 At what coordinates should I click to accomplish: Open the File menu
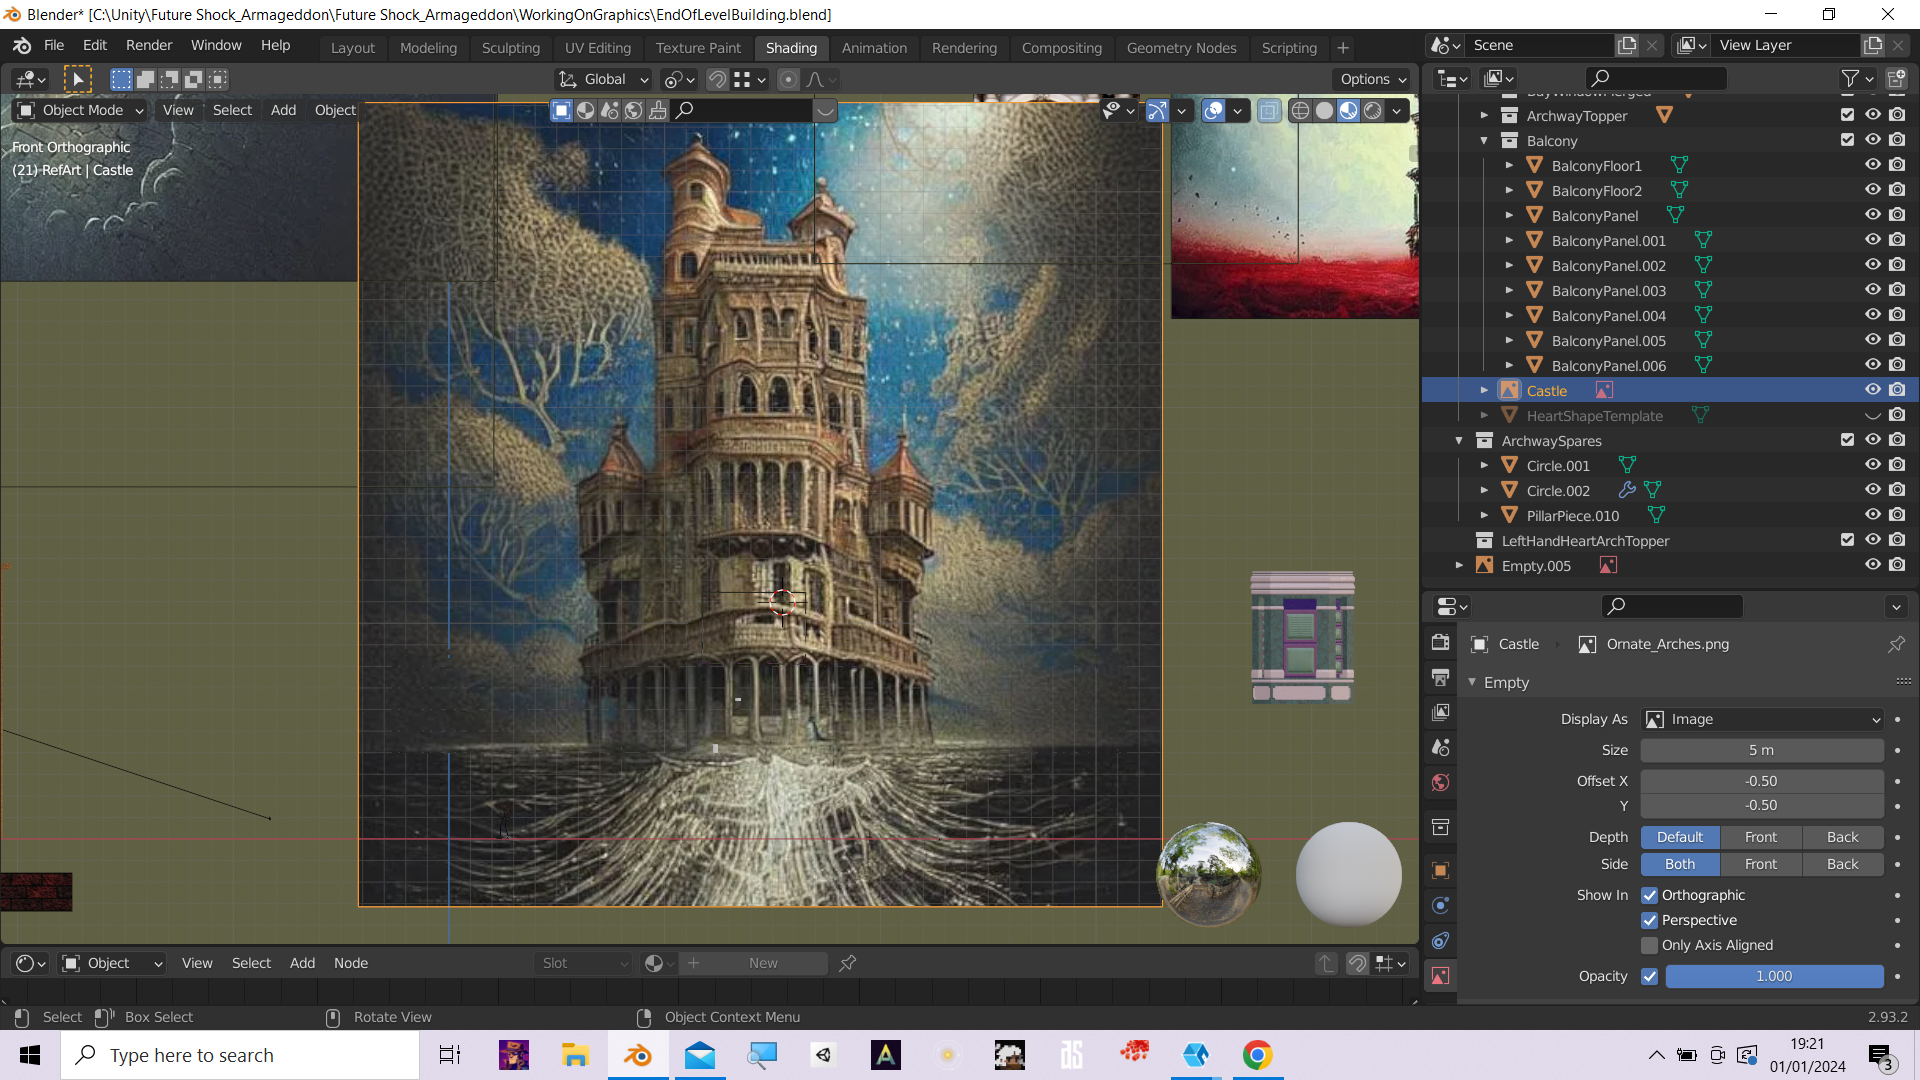pyautogui.click(x=54, y=45)
